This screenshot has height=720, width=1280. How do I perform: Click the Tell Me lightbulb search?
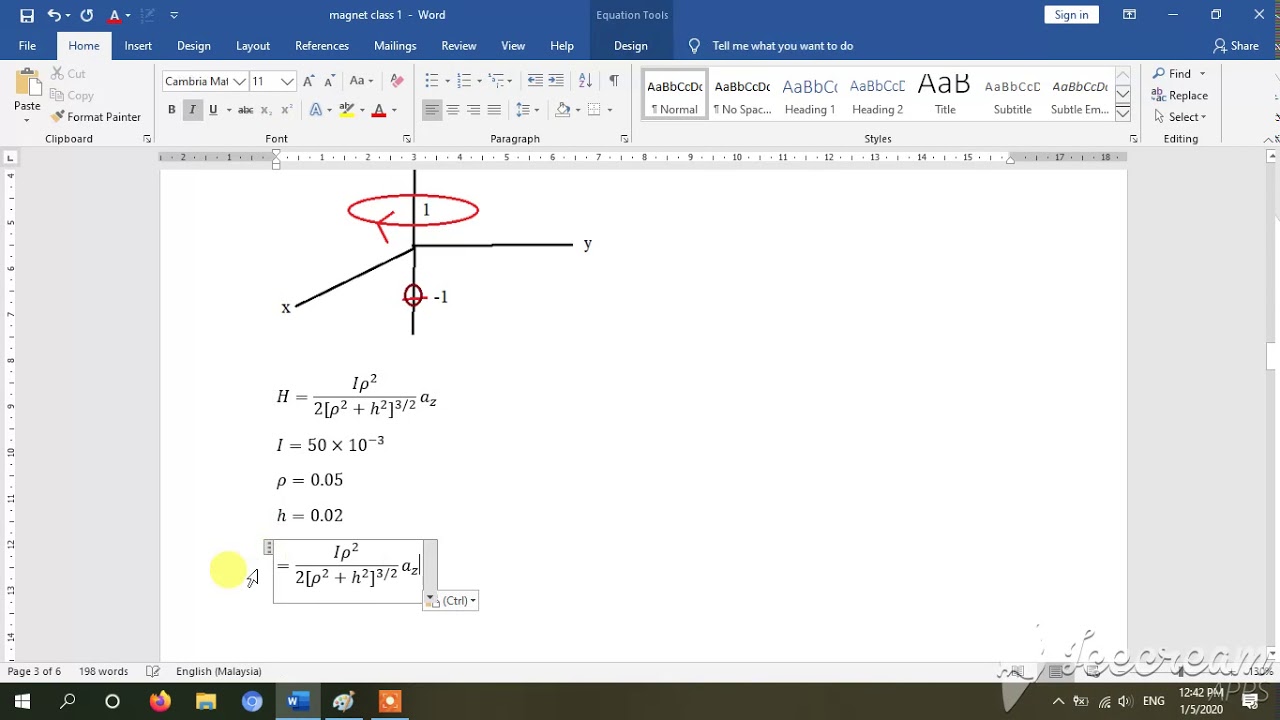695,46
